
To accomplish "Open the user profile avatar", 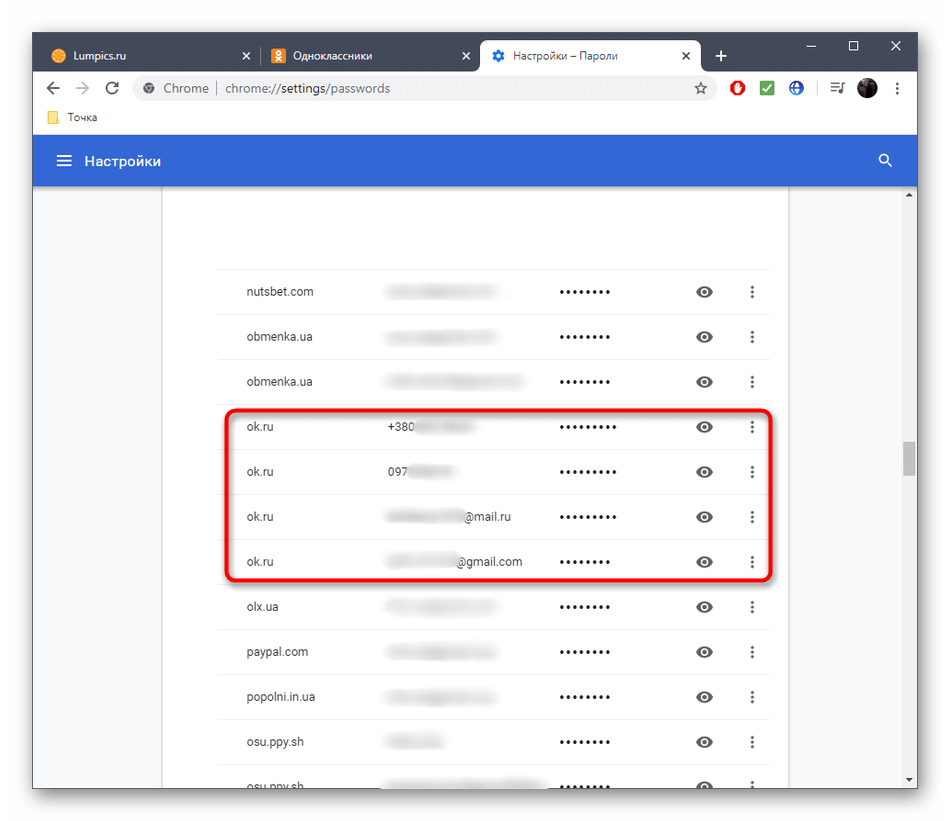I will tap(867, 88).
